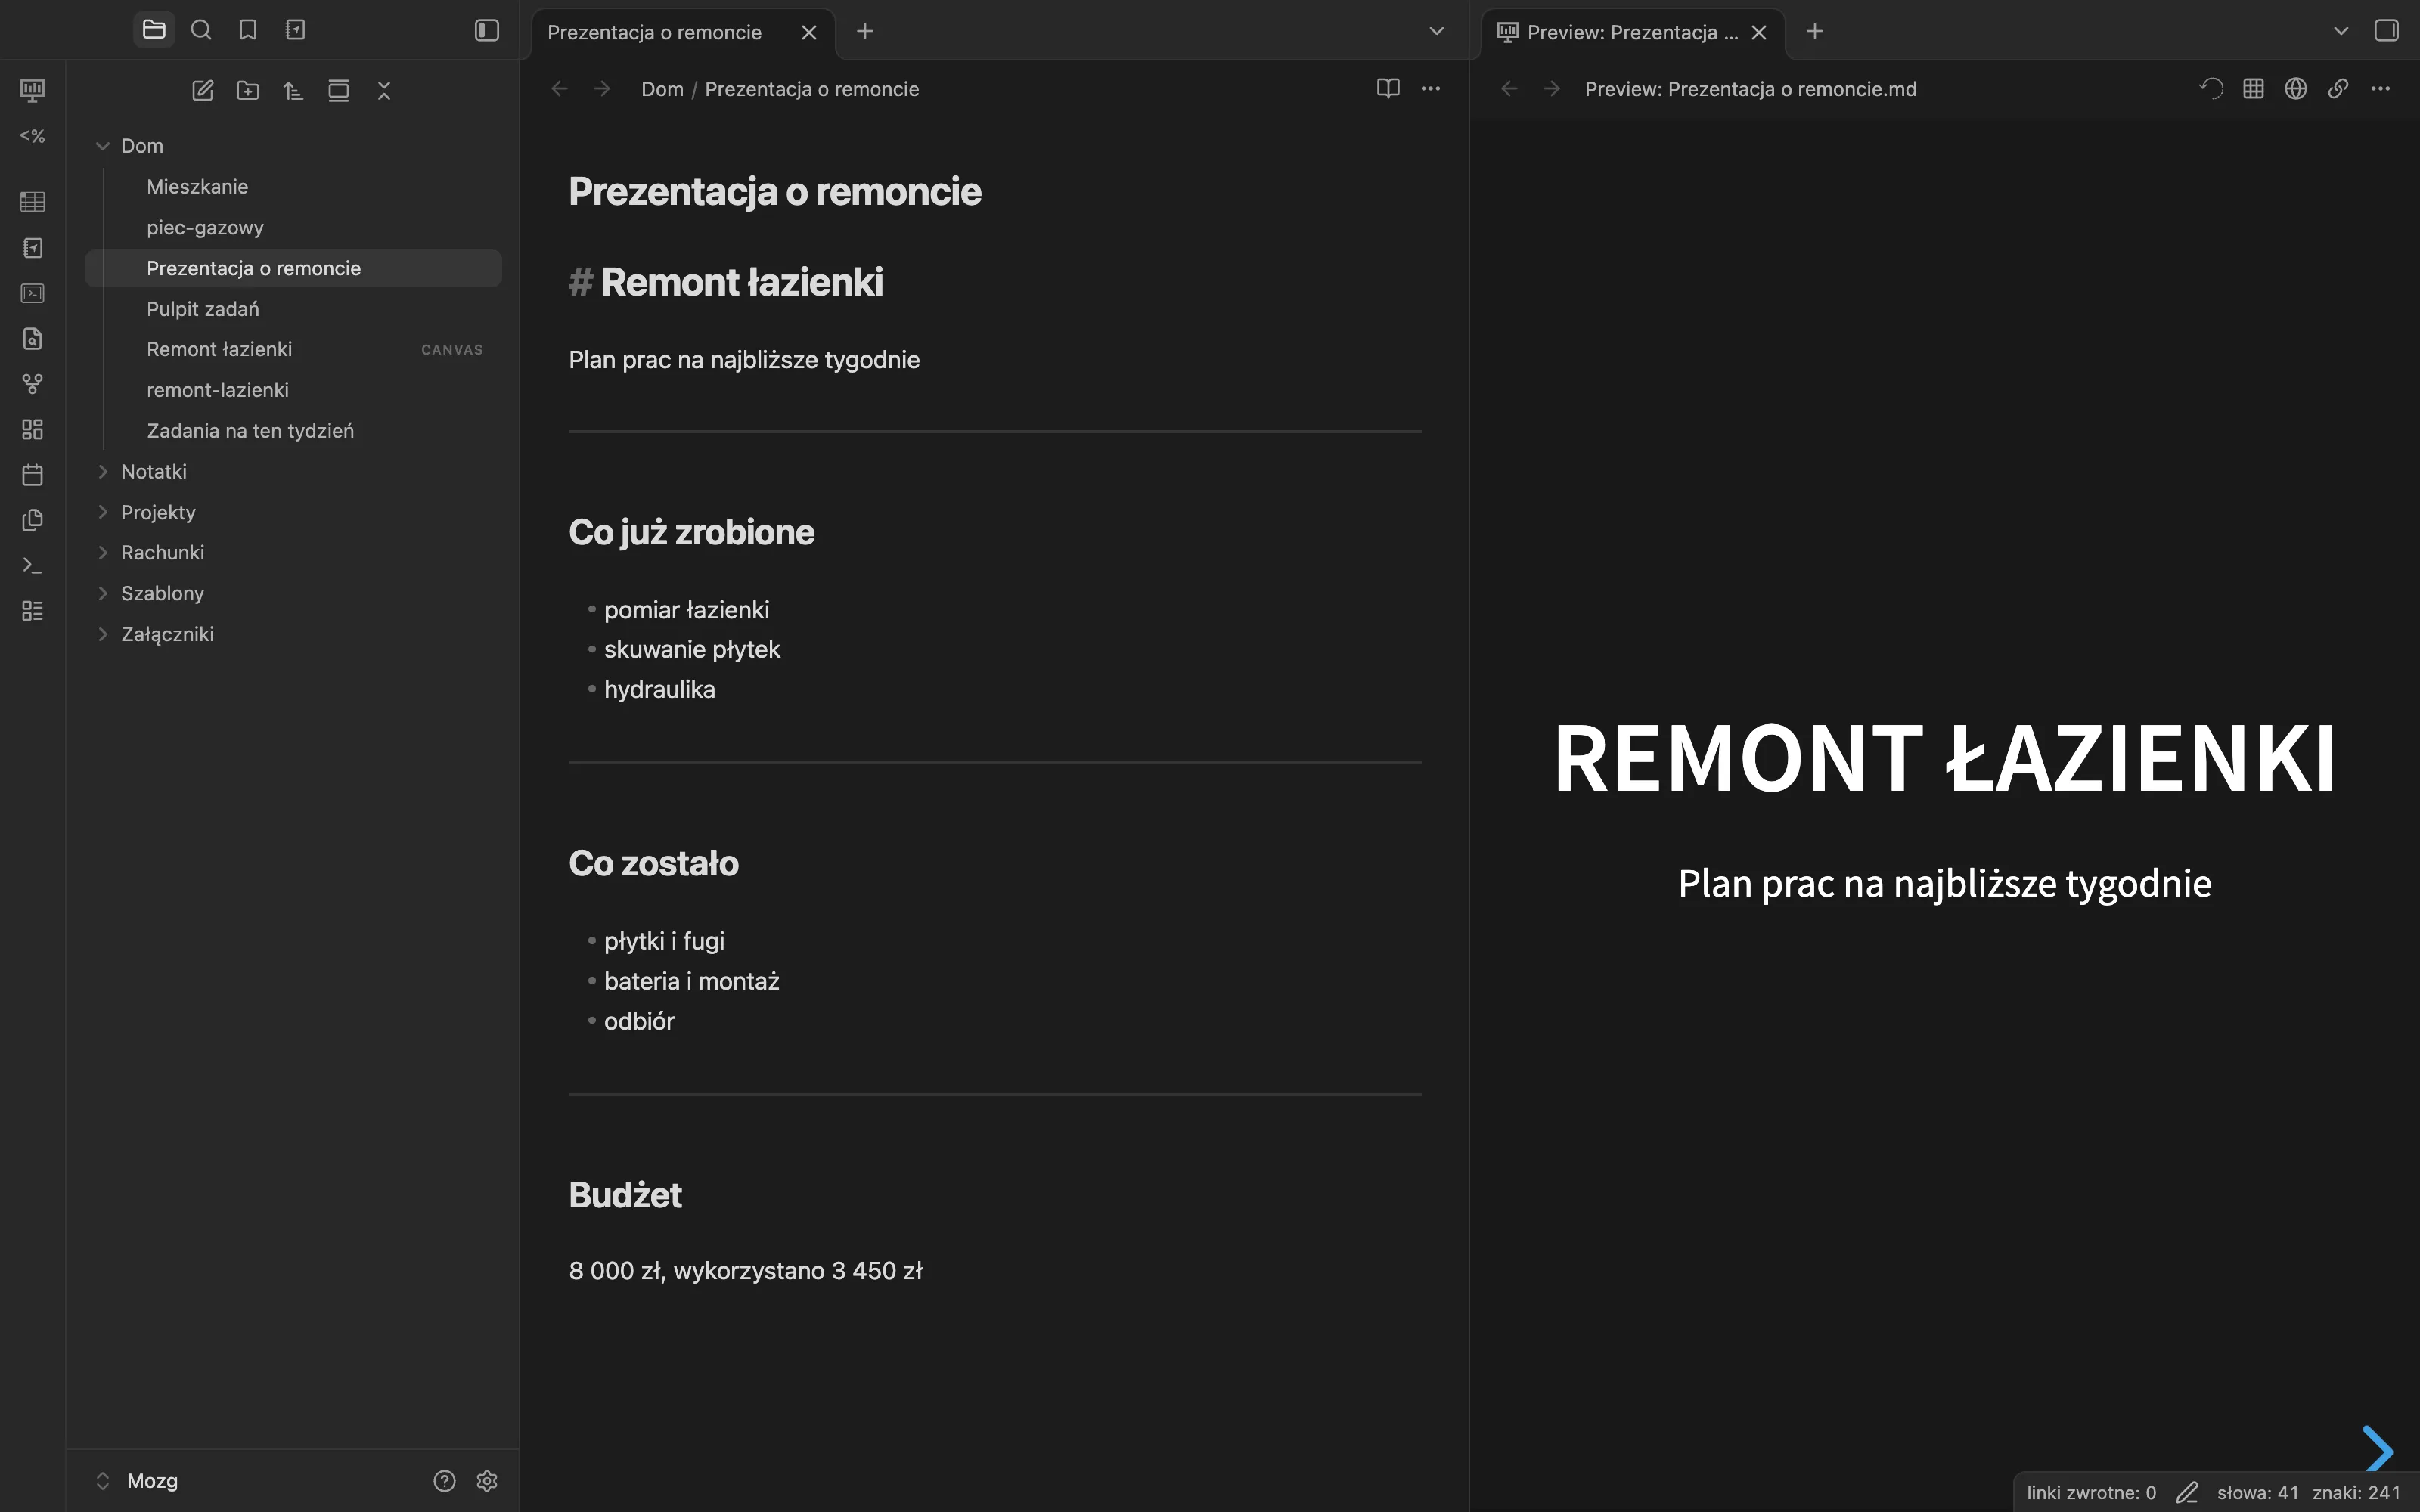
Task: Toggle the left sidebar
Action: [x=487, y=31]
